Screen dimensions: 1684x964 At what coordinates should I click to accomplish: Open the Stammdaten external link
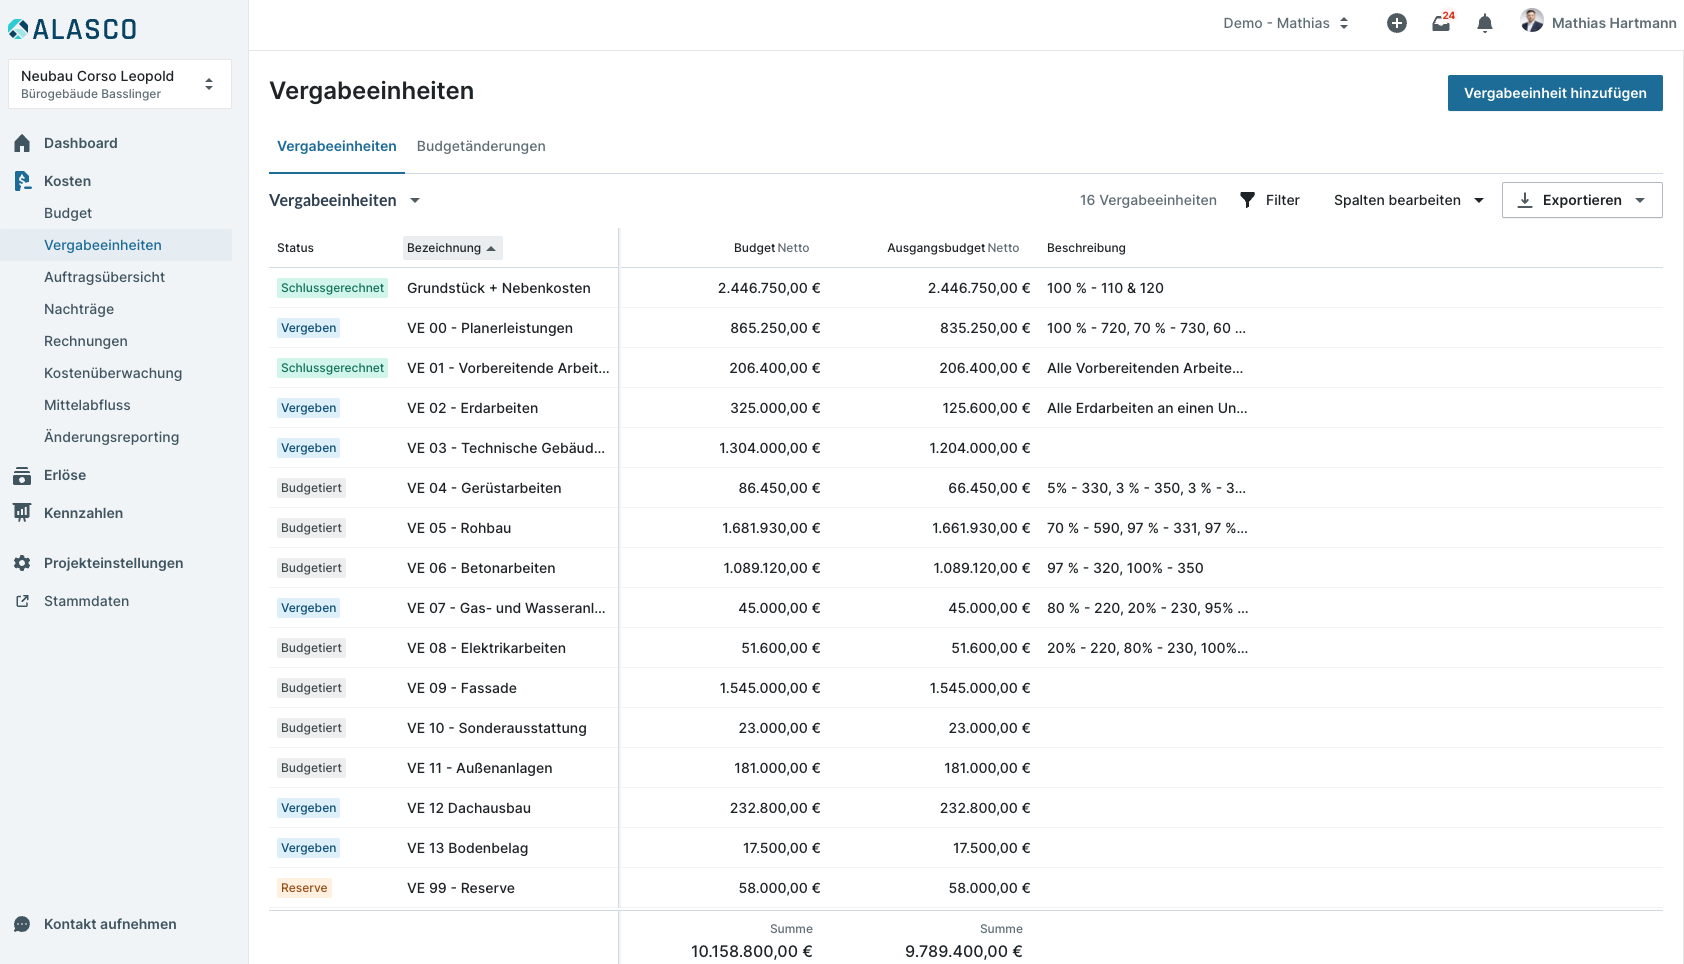coord(86,601)
